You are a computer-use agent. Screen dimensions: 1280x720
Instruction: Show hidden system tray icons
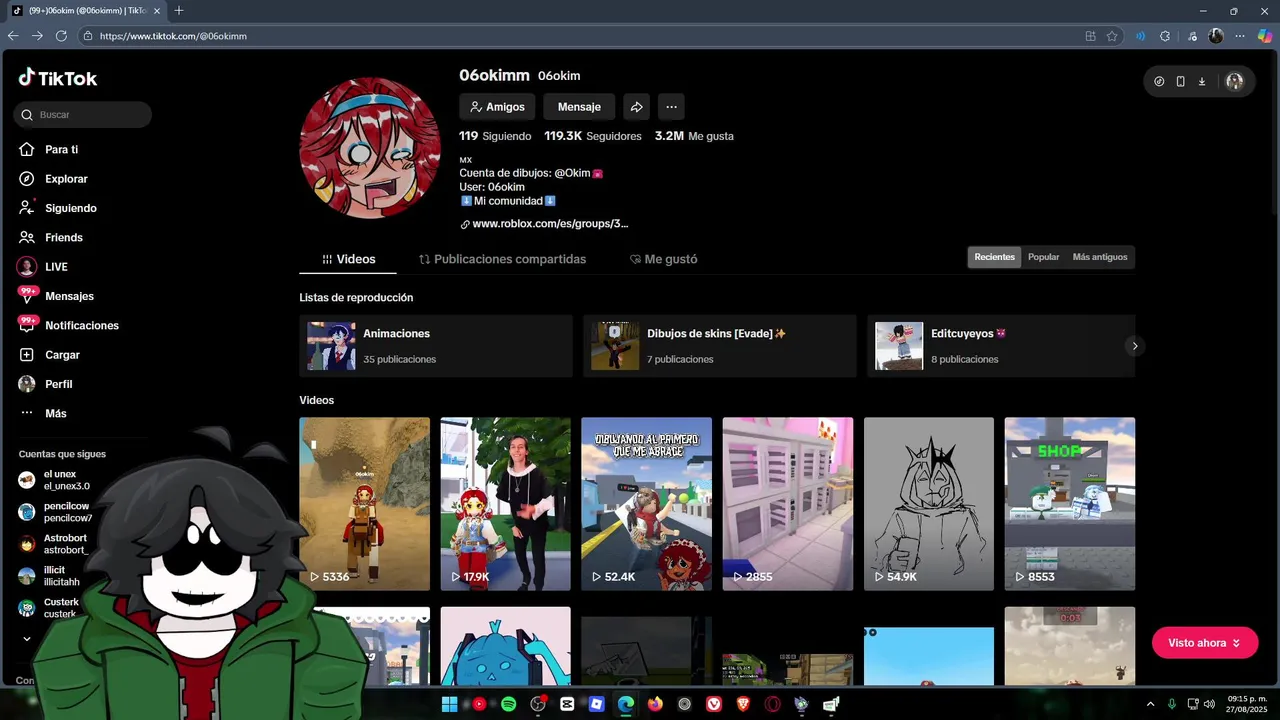(x=1150, y=704)
